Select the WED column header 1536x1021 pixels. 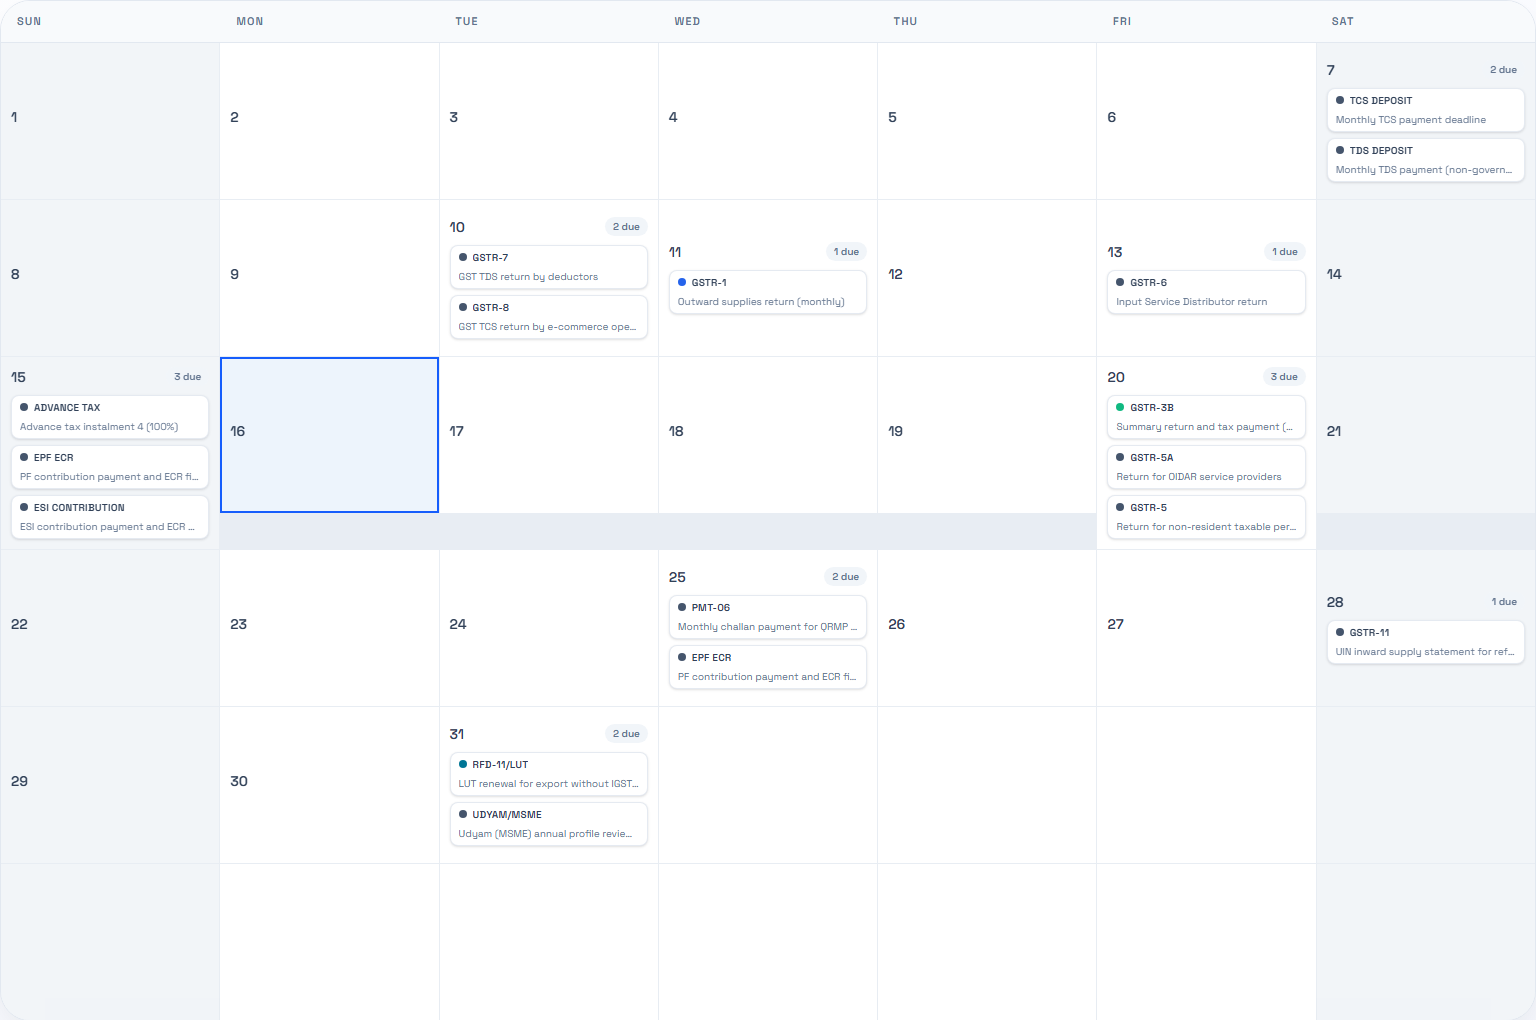click(x=688, y=21)
